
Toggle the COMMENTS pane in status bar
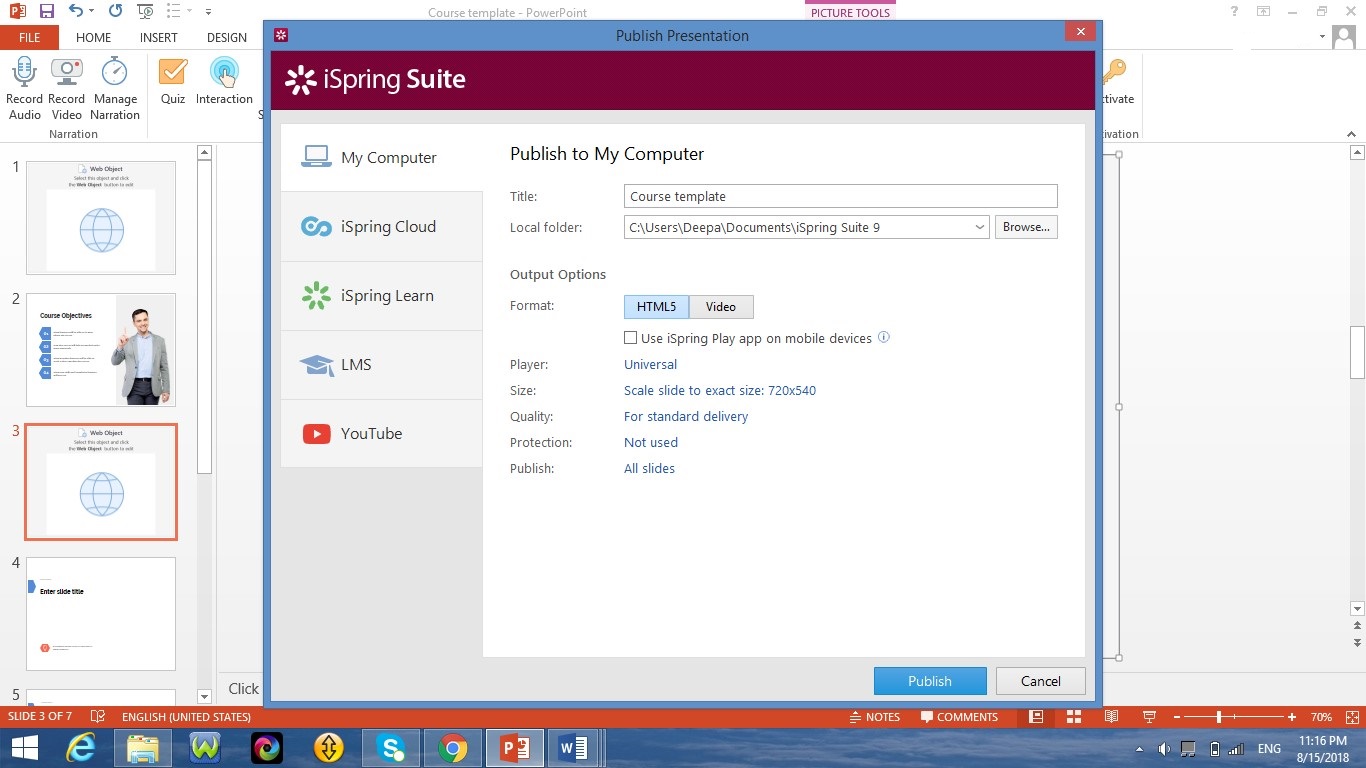coord(959,717)
